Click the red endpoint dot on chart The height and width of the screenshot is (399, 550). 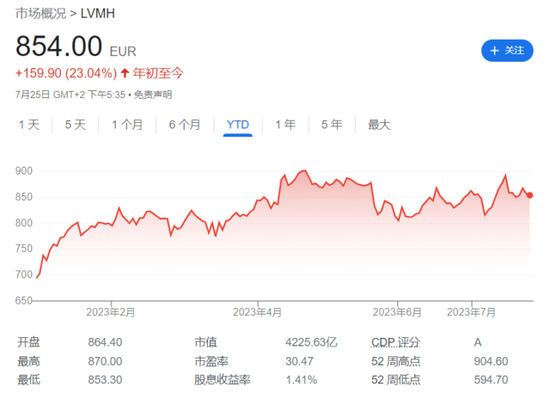pyautogui.click(x=530, y=195)
